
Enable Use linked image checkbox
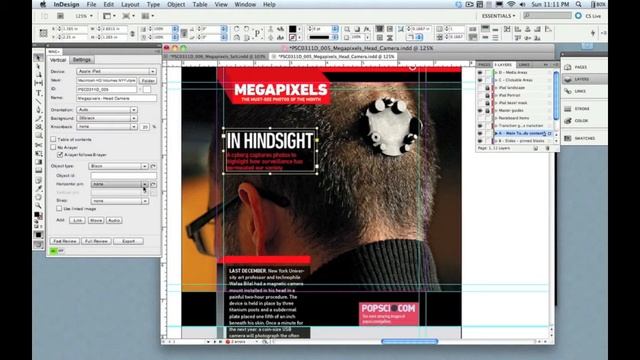point(59,209)
